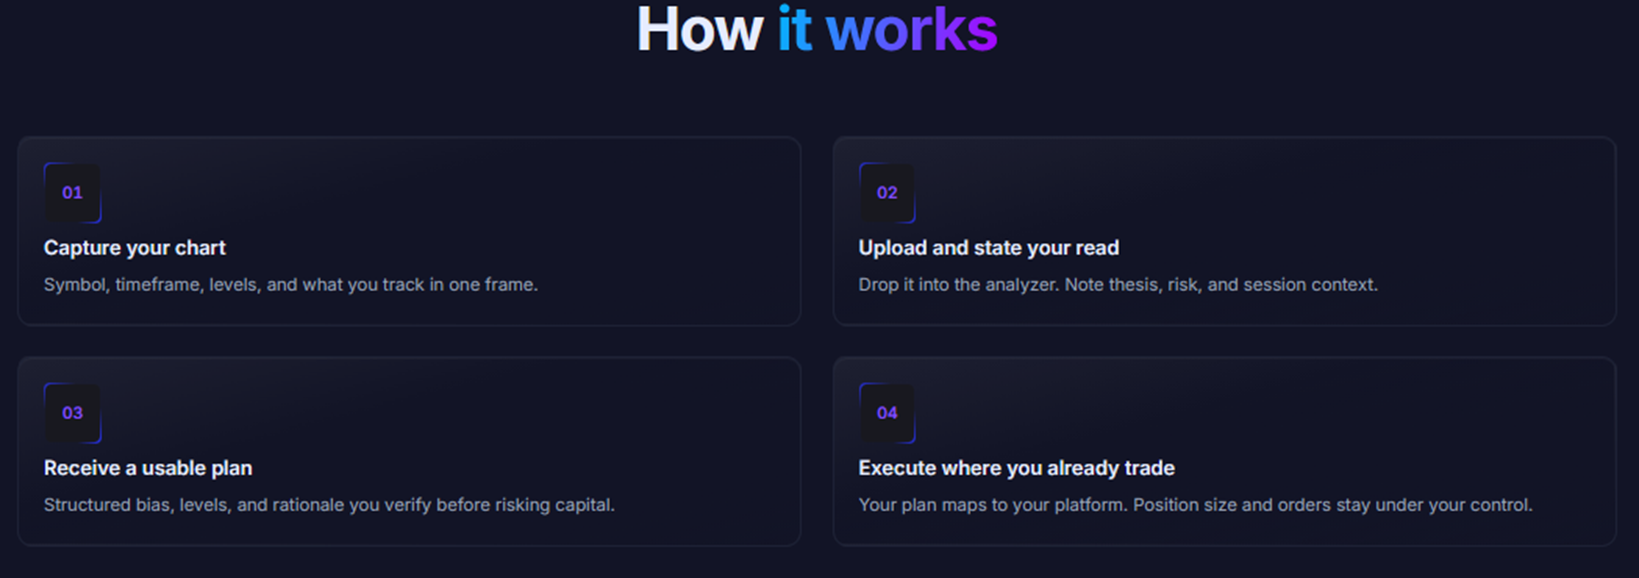Click the "Drop it into the analyzer" description
Screen dimensions: 1639x578
1118,285
